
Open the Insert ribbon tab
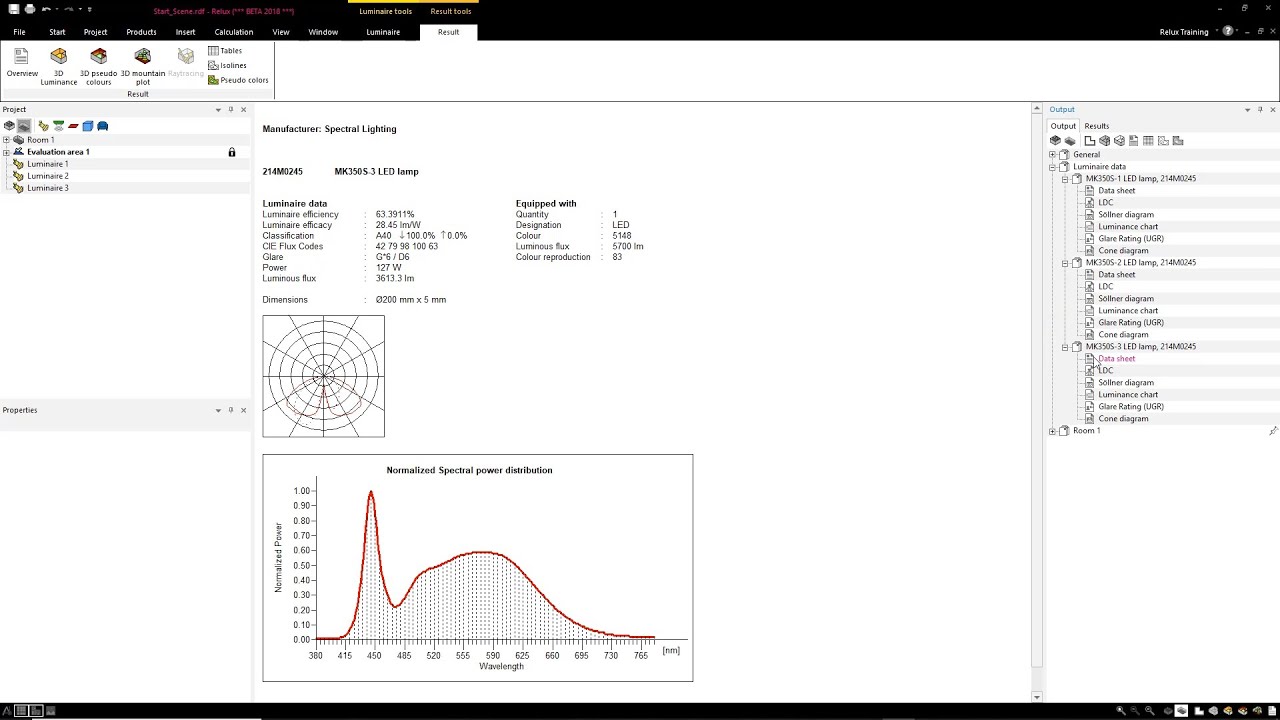(x=185, y=32)
